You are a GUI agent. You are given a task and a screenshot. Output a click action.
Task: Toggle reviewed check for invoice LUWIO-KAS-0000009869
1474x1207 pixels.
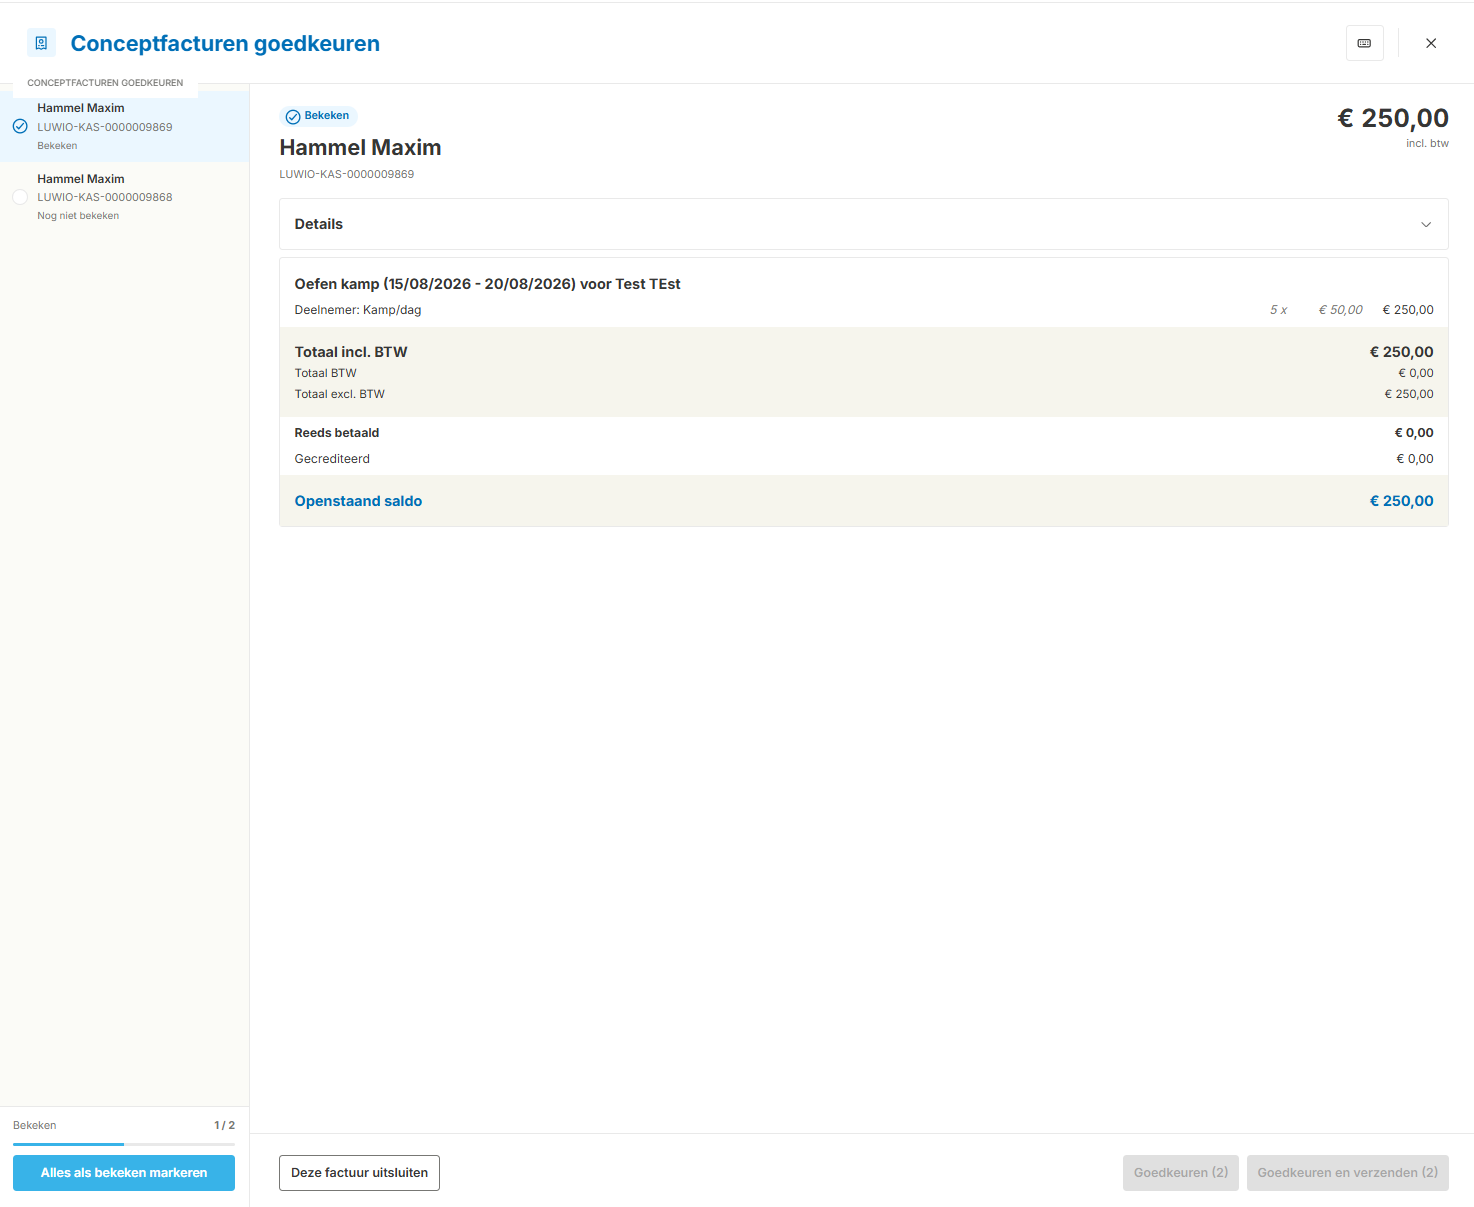tap(20, 126)
